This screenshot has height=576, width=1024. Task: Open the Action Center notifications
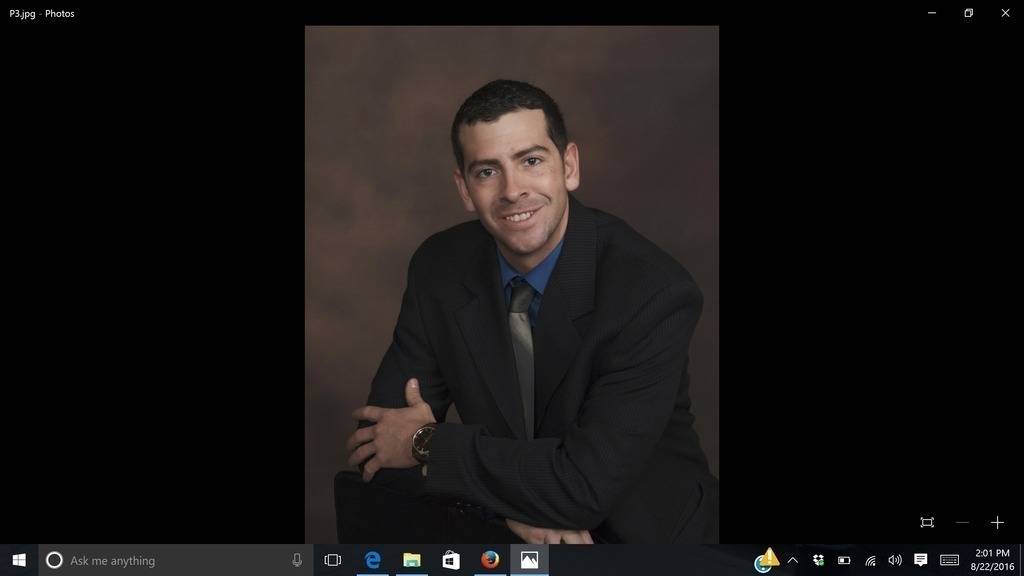coord(921,560)
